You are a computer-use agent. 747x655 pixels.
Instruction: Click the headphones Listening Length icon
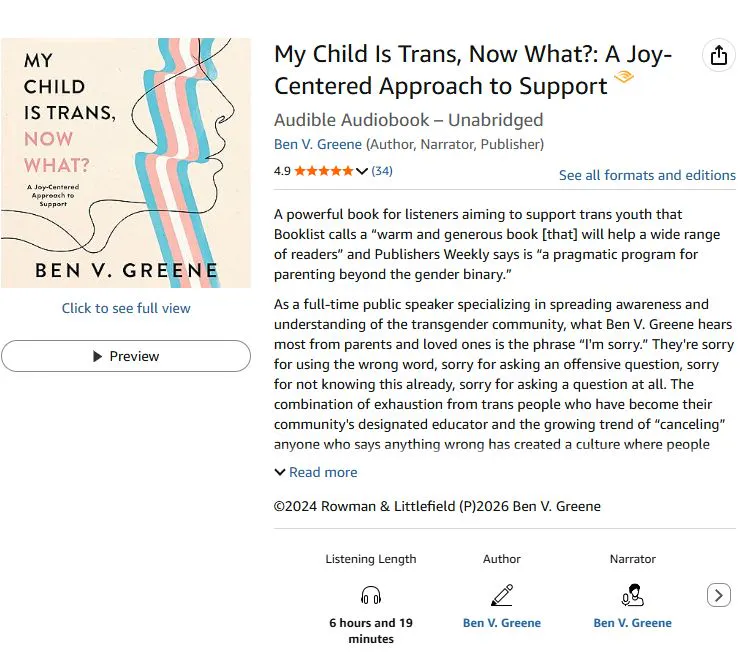point(371,595)
